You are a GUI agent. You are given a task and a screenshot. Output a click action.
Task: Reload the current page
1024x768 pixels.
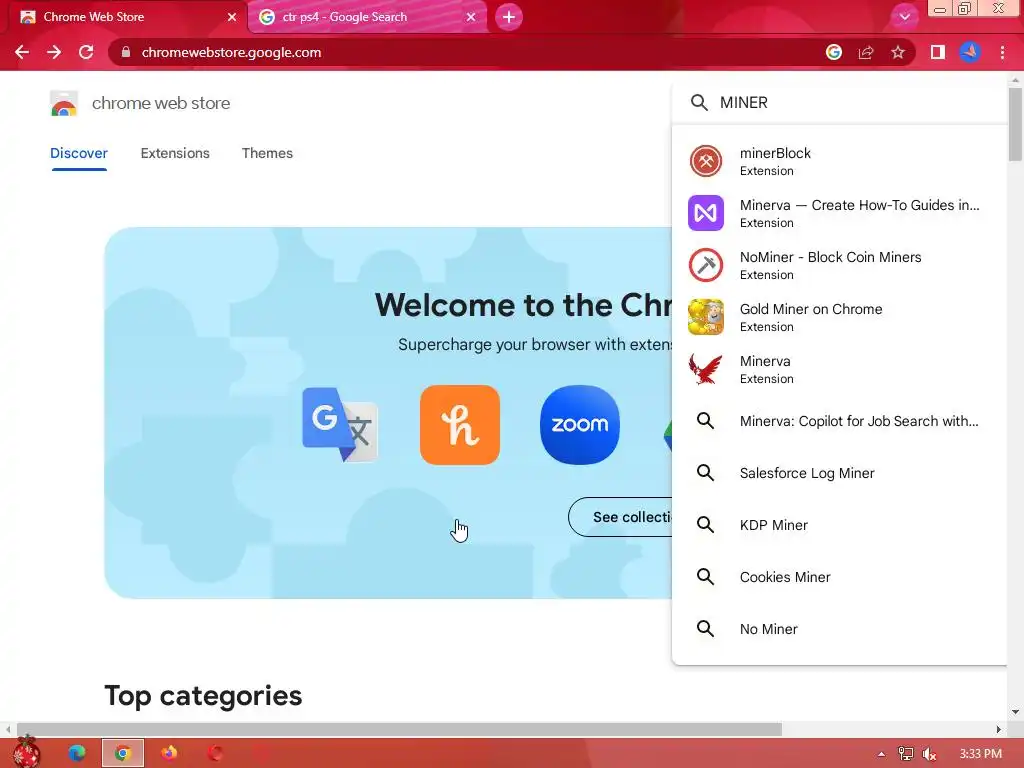[x=86, y=52]
